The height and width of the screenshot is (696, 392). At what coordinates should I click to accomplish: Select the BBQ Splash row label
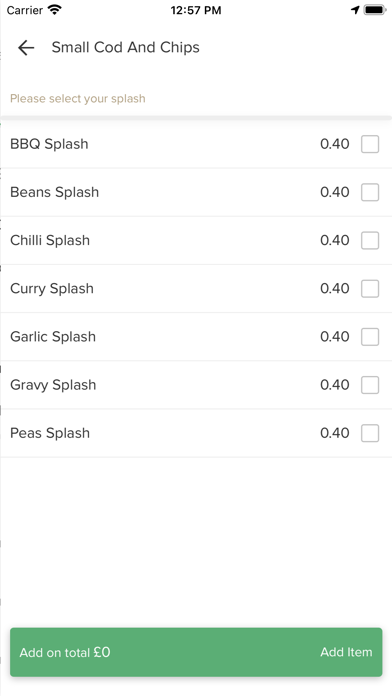49,144
